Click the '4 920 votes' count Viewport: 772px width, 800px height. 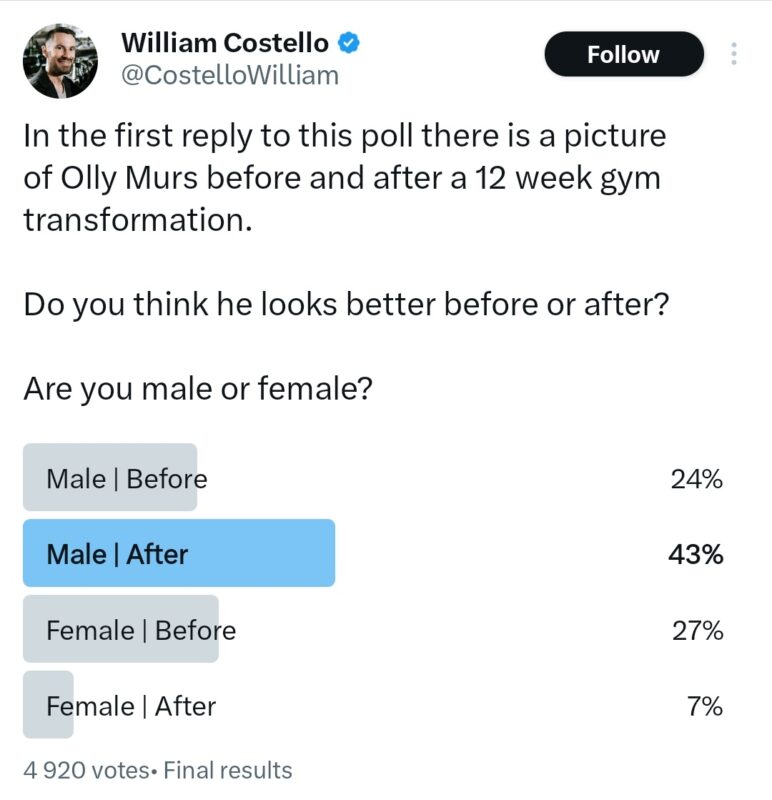click(85, 770)
